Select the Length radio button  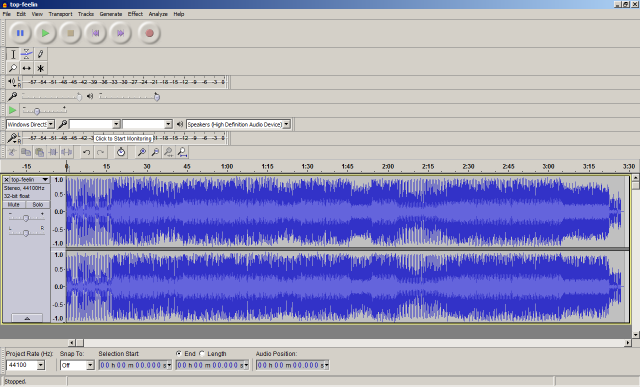click(202, 354)
